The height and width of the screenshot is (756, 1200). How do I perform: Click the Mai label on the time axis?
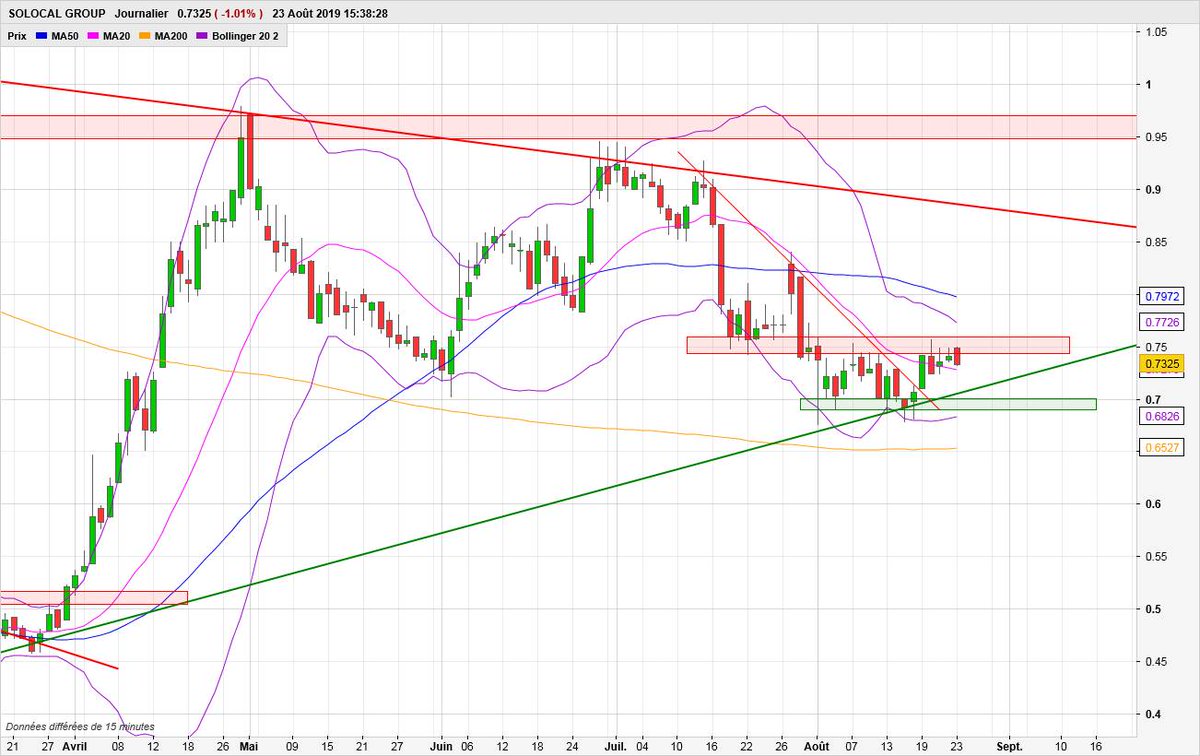click(249, 746)
